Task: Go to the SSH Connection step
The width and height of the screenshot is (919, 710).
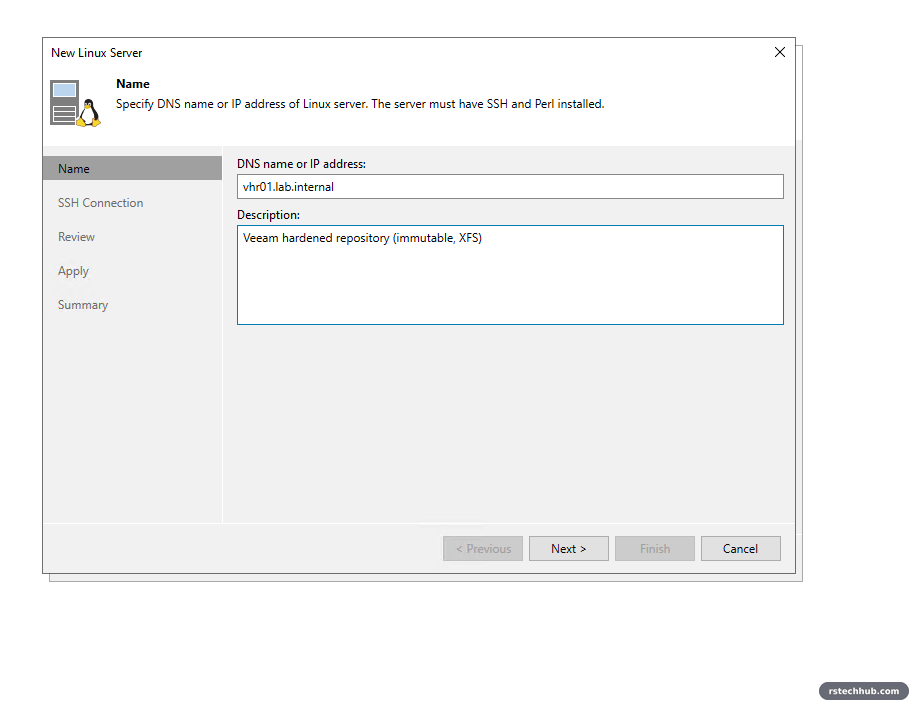Action: 100,203
